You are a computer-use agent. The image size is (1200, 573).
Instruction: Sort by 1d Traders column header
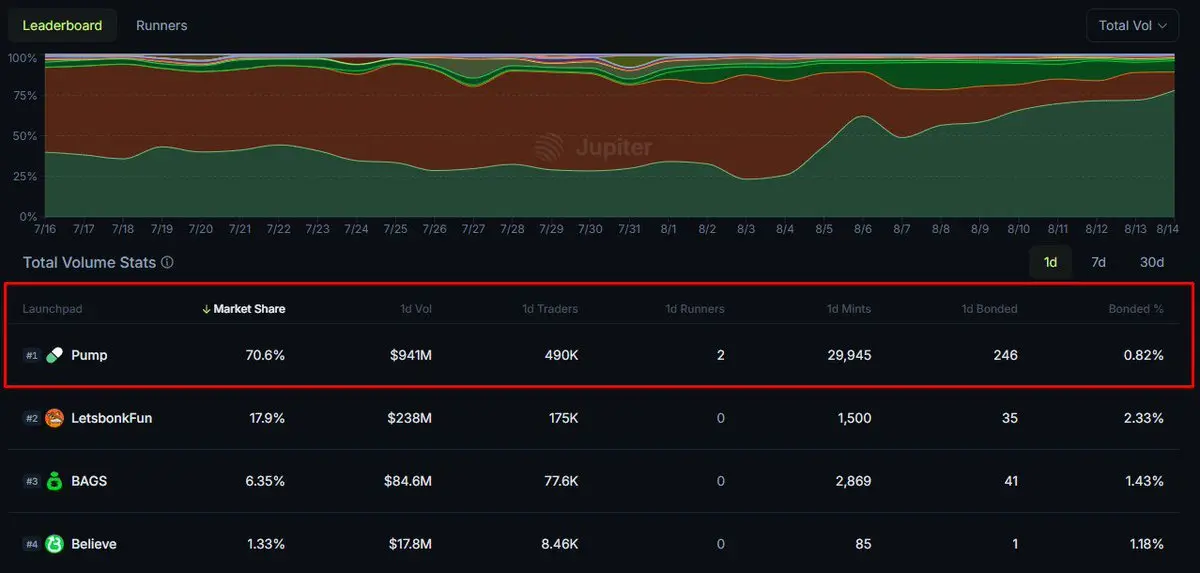click(550, 309)
